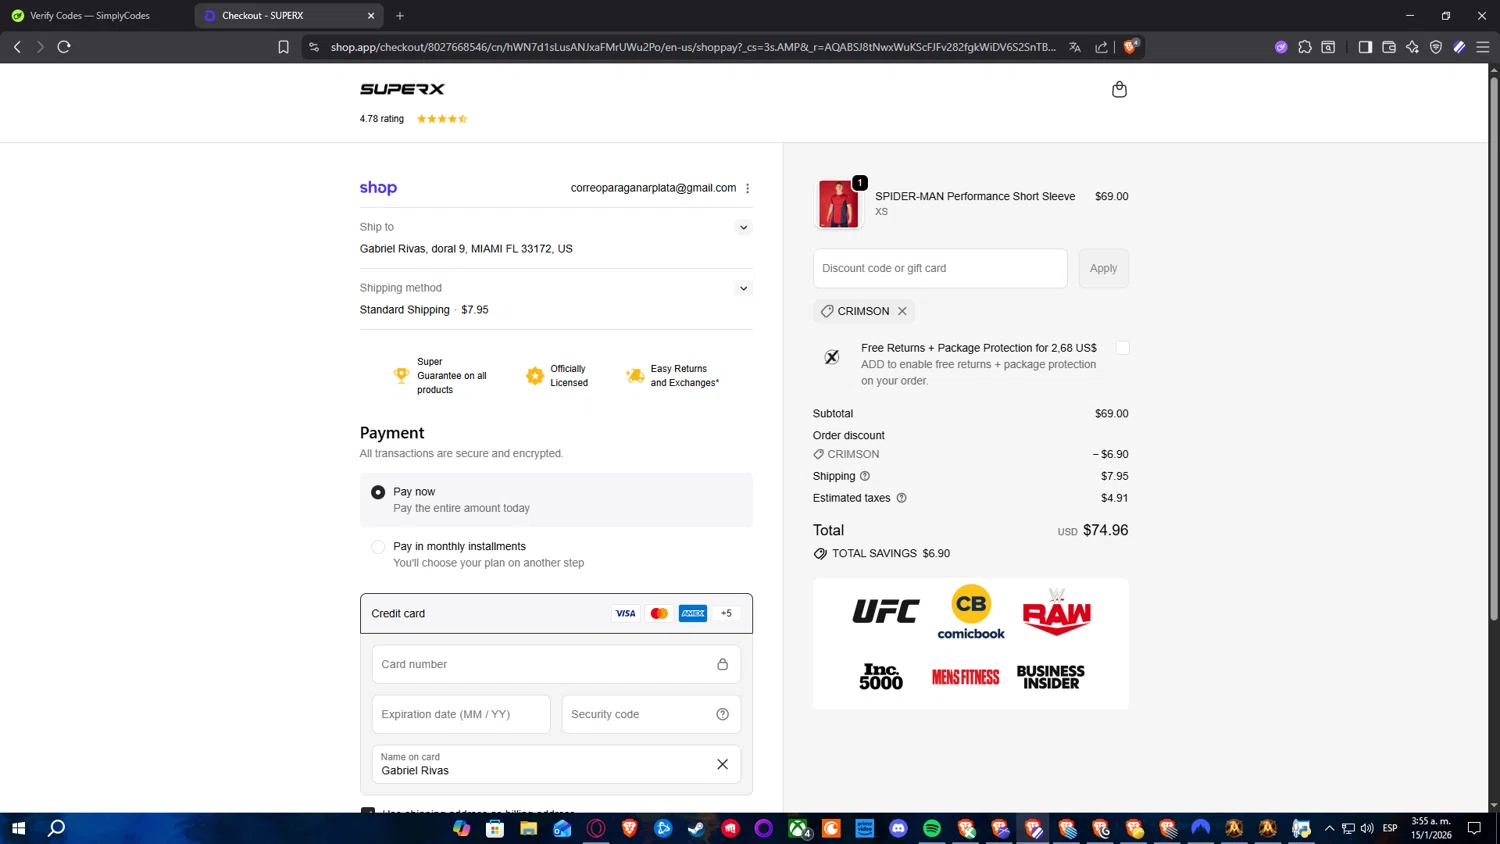The width and height of the screenshot is (1500, 844).
Task: Remove the CRIMSON discount code tag
Action: [x=902, y=311]
